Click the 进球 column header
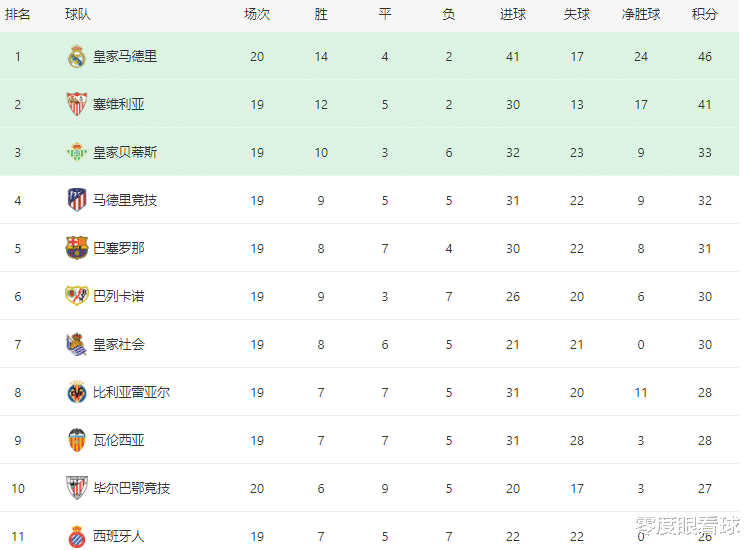Screen dimensions: 750x550 point(513,14)
